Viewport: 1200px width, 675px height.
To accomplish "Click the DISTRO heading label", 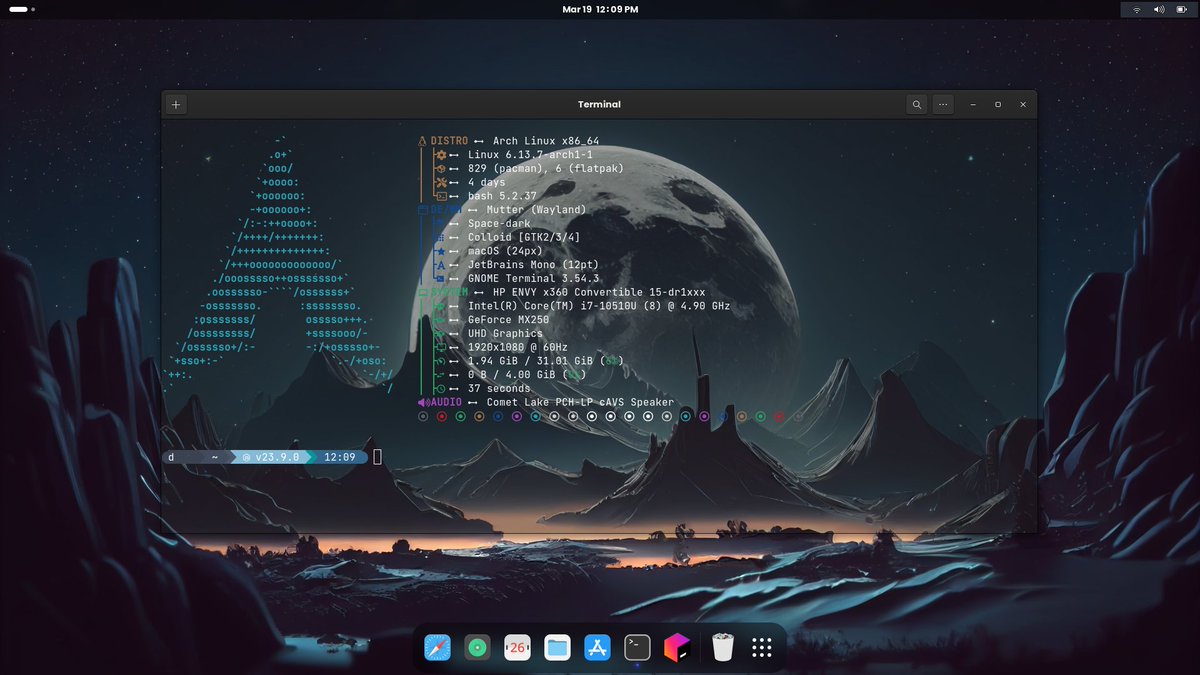I will [449, 141].
